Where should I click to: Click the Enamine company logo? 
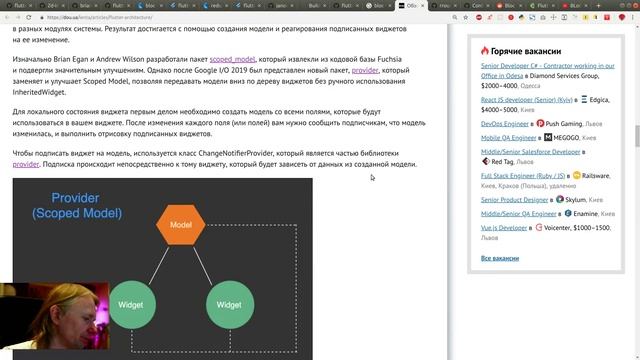click(568, 213)
